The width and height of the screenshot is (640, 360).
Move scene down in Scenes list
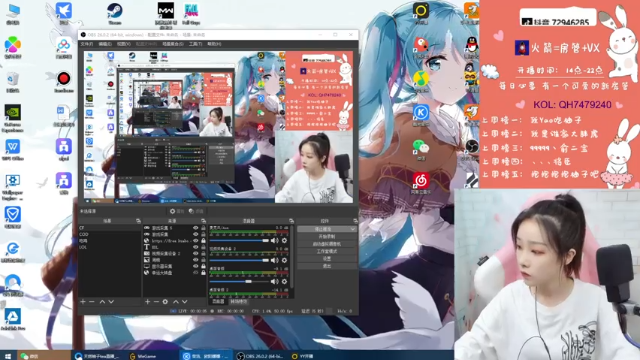[x=111, y=302]
